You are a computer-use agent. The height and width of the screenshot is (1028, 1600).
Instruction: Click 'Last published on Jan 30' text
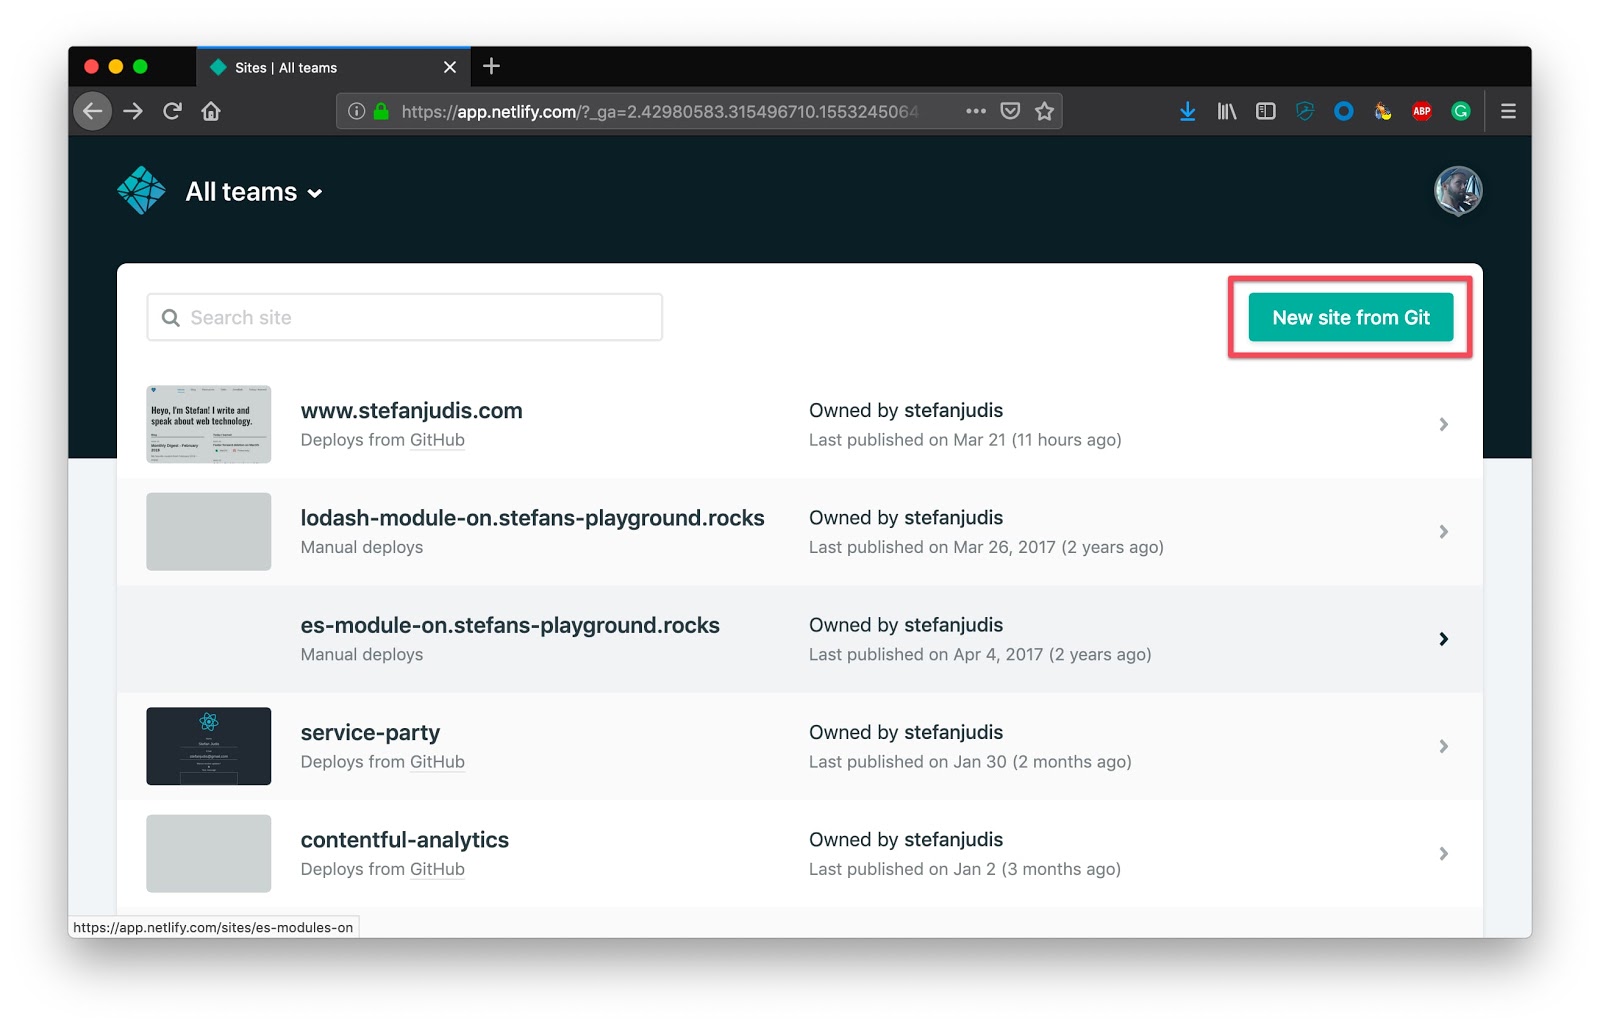pyautogui.click(x=970, y=762)
